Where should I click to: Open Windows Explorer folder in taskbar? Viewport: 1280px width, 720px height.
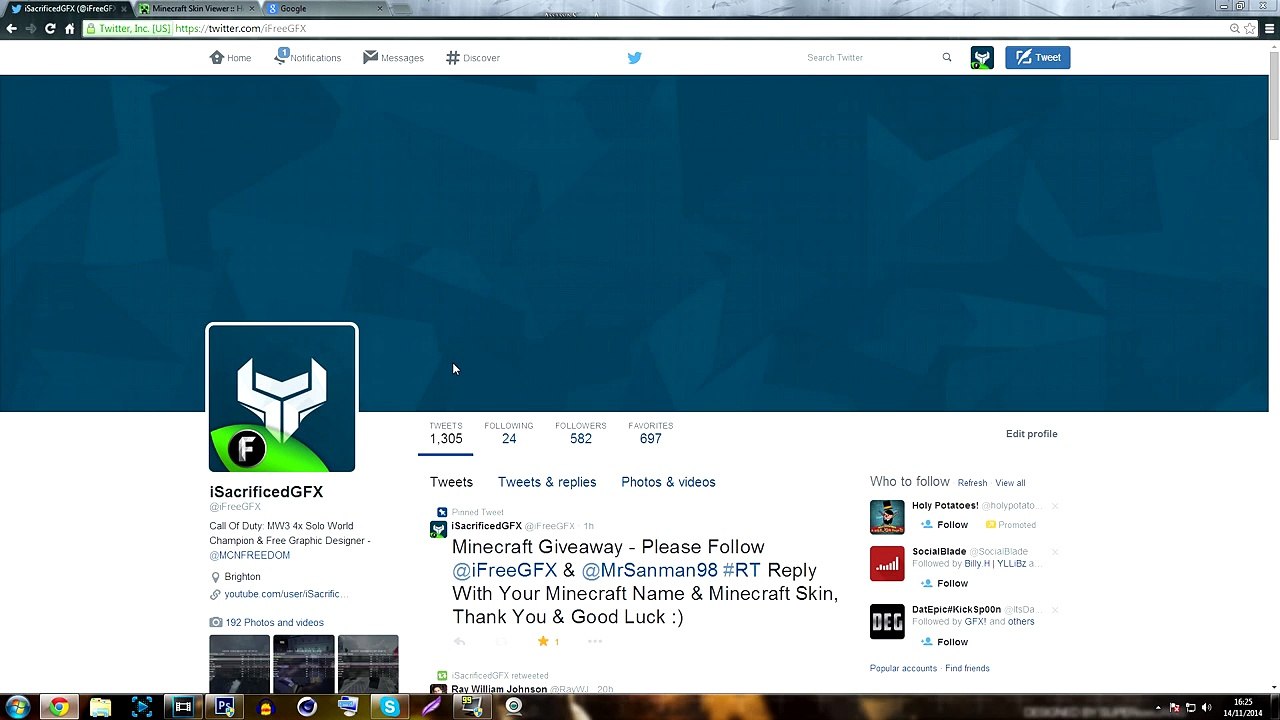click(100, 707)
